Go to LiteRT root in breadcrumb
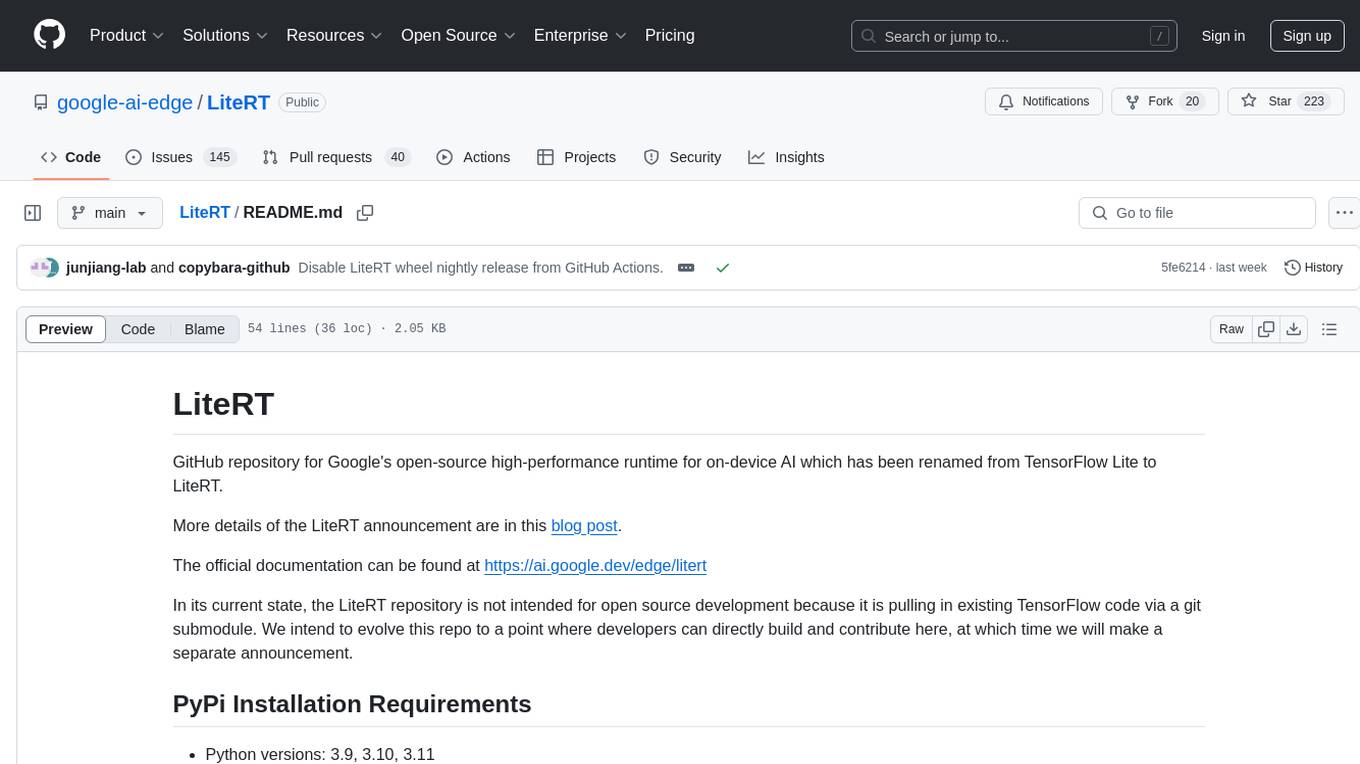This screenshot has width=1360, height=764. tap(205, 213)
